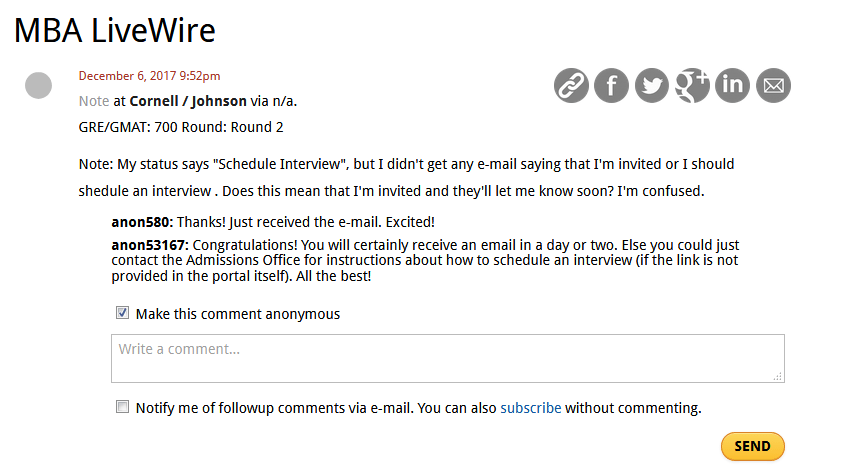Copy the post permalink via chain icon

[x=571, y=86]
